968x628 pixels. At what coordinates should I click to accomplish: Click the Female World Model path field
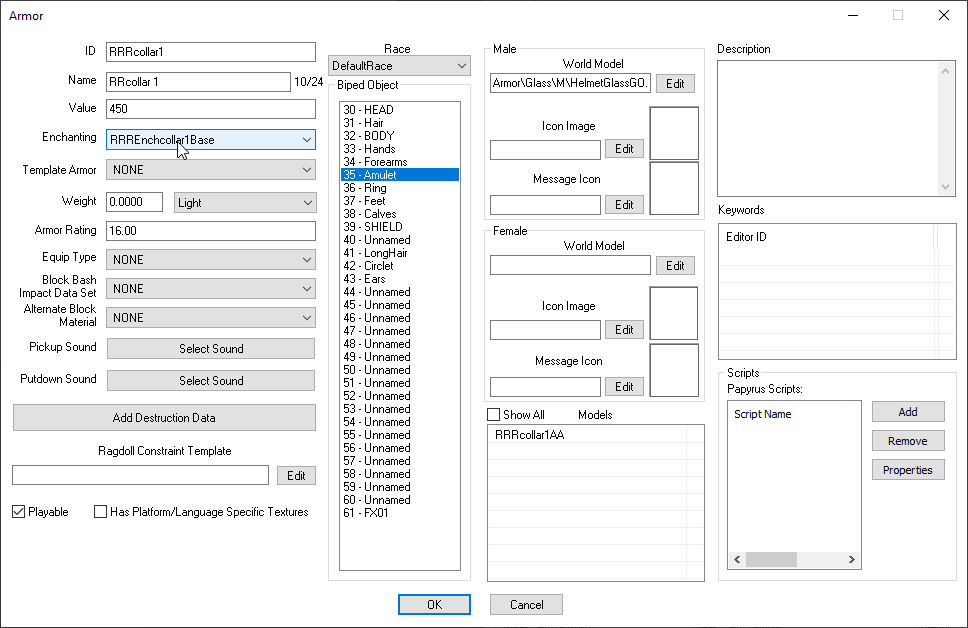click(570, 265)
